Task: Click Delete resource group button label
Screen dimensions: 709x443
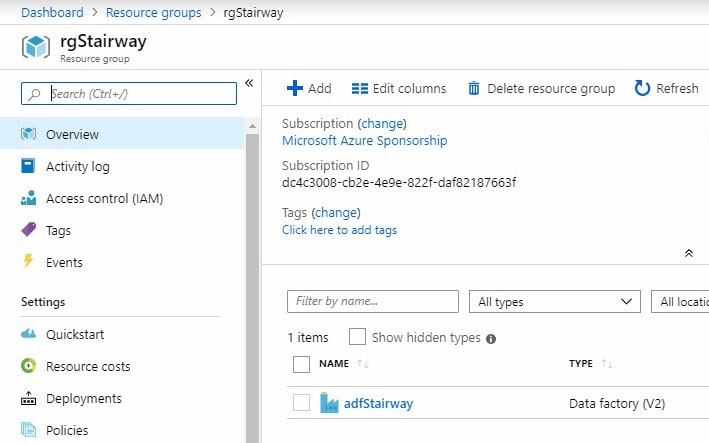Action: [x=551, y=88]
